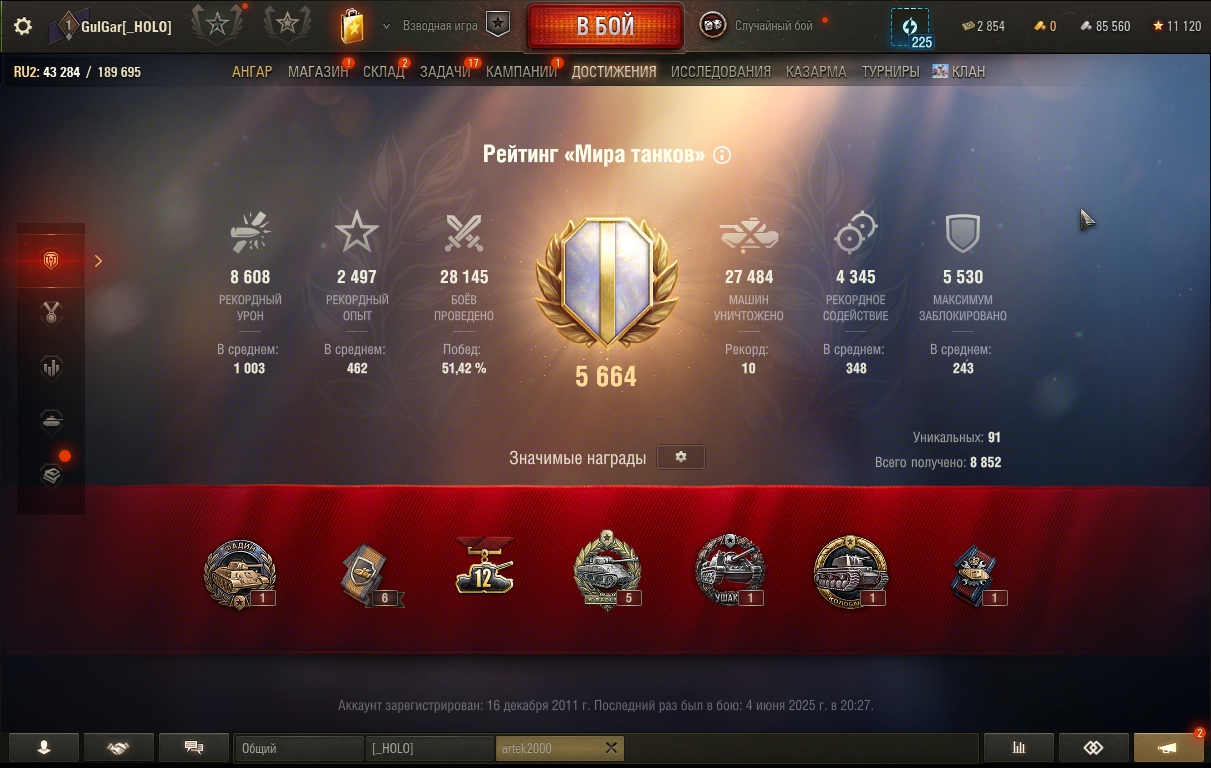Switch to the АНГАР tab
This screenshot has width=1211, height=768.
click(252, 71)
